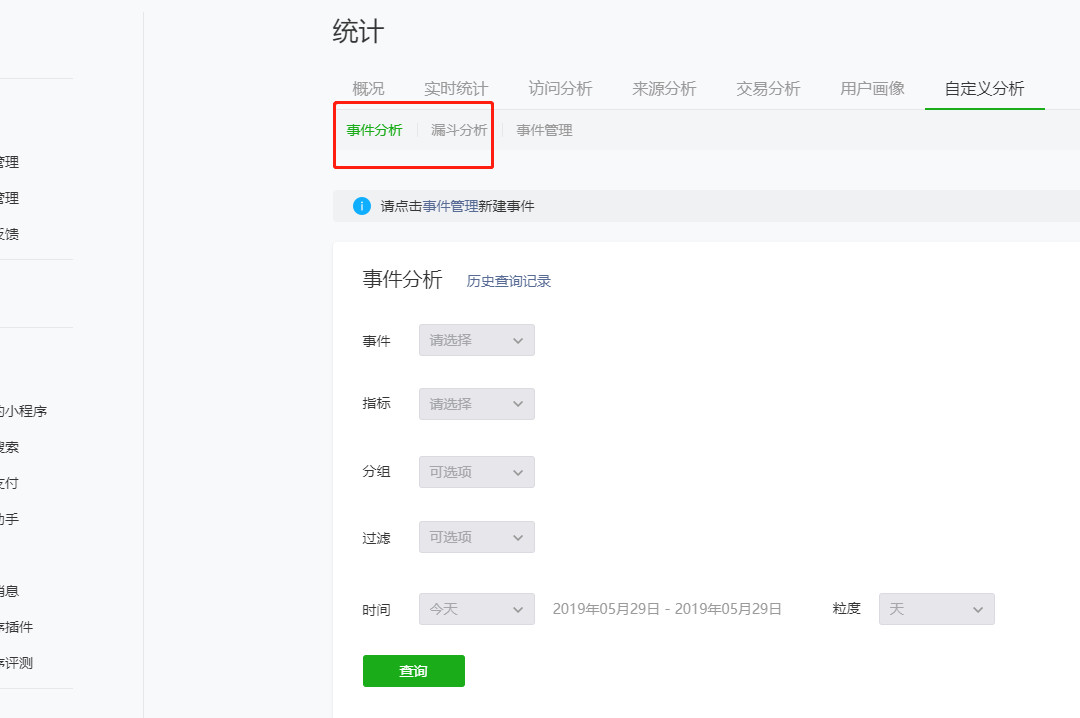Click the 分组 field label
This screenshot has width=1080, height=718.
376,472
